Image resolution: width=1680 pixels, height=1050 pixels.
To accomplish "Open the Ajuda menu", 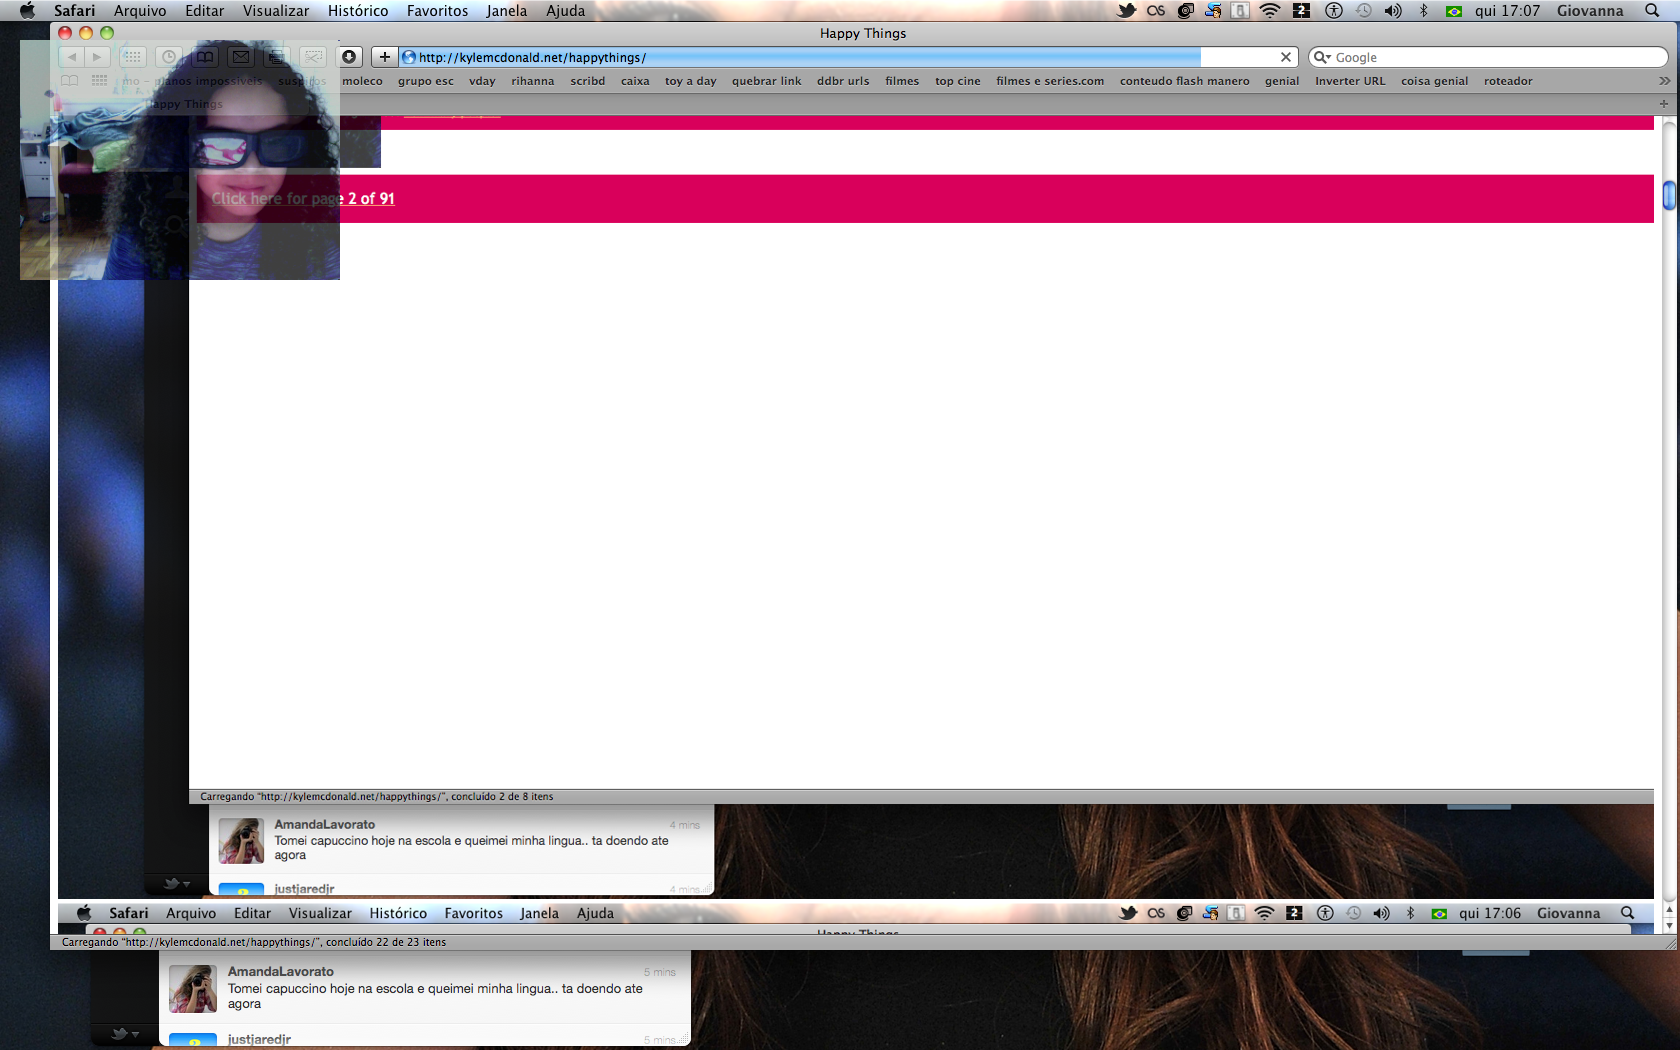I will click(565, 11).
